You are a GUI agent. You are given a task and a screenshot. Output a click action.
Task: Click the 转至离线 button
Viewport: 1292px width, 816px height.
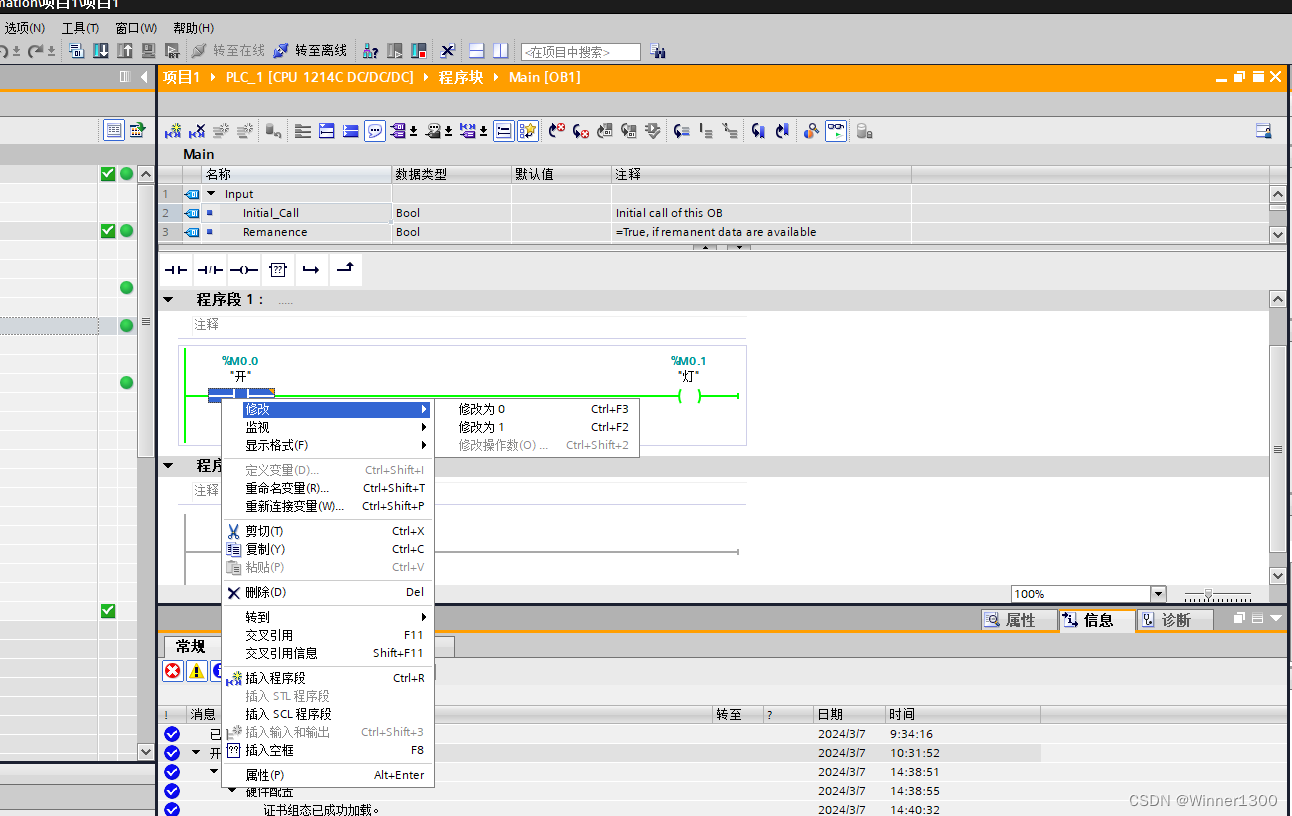[x=311, y=50]
